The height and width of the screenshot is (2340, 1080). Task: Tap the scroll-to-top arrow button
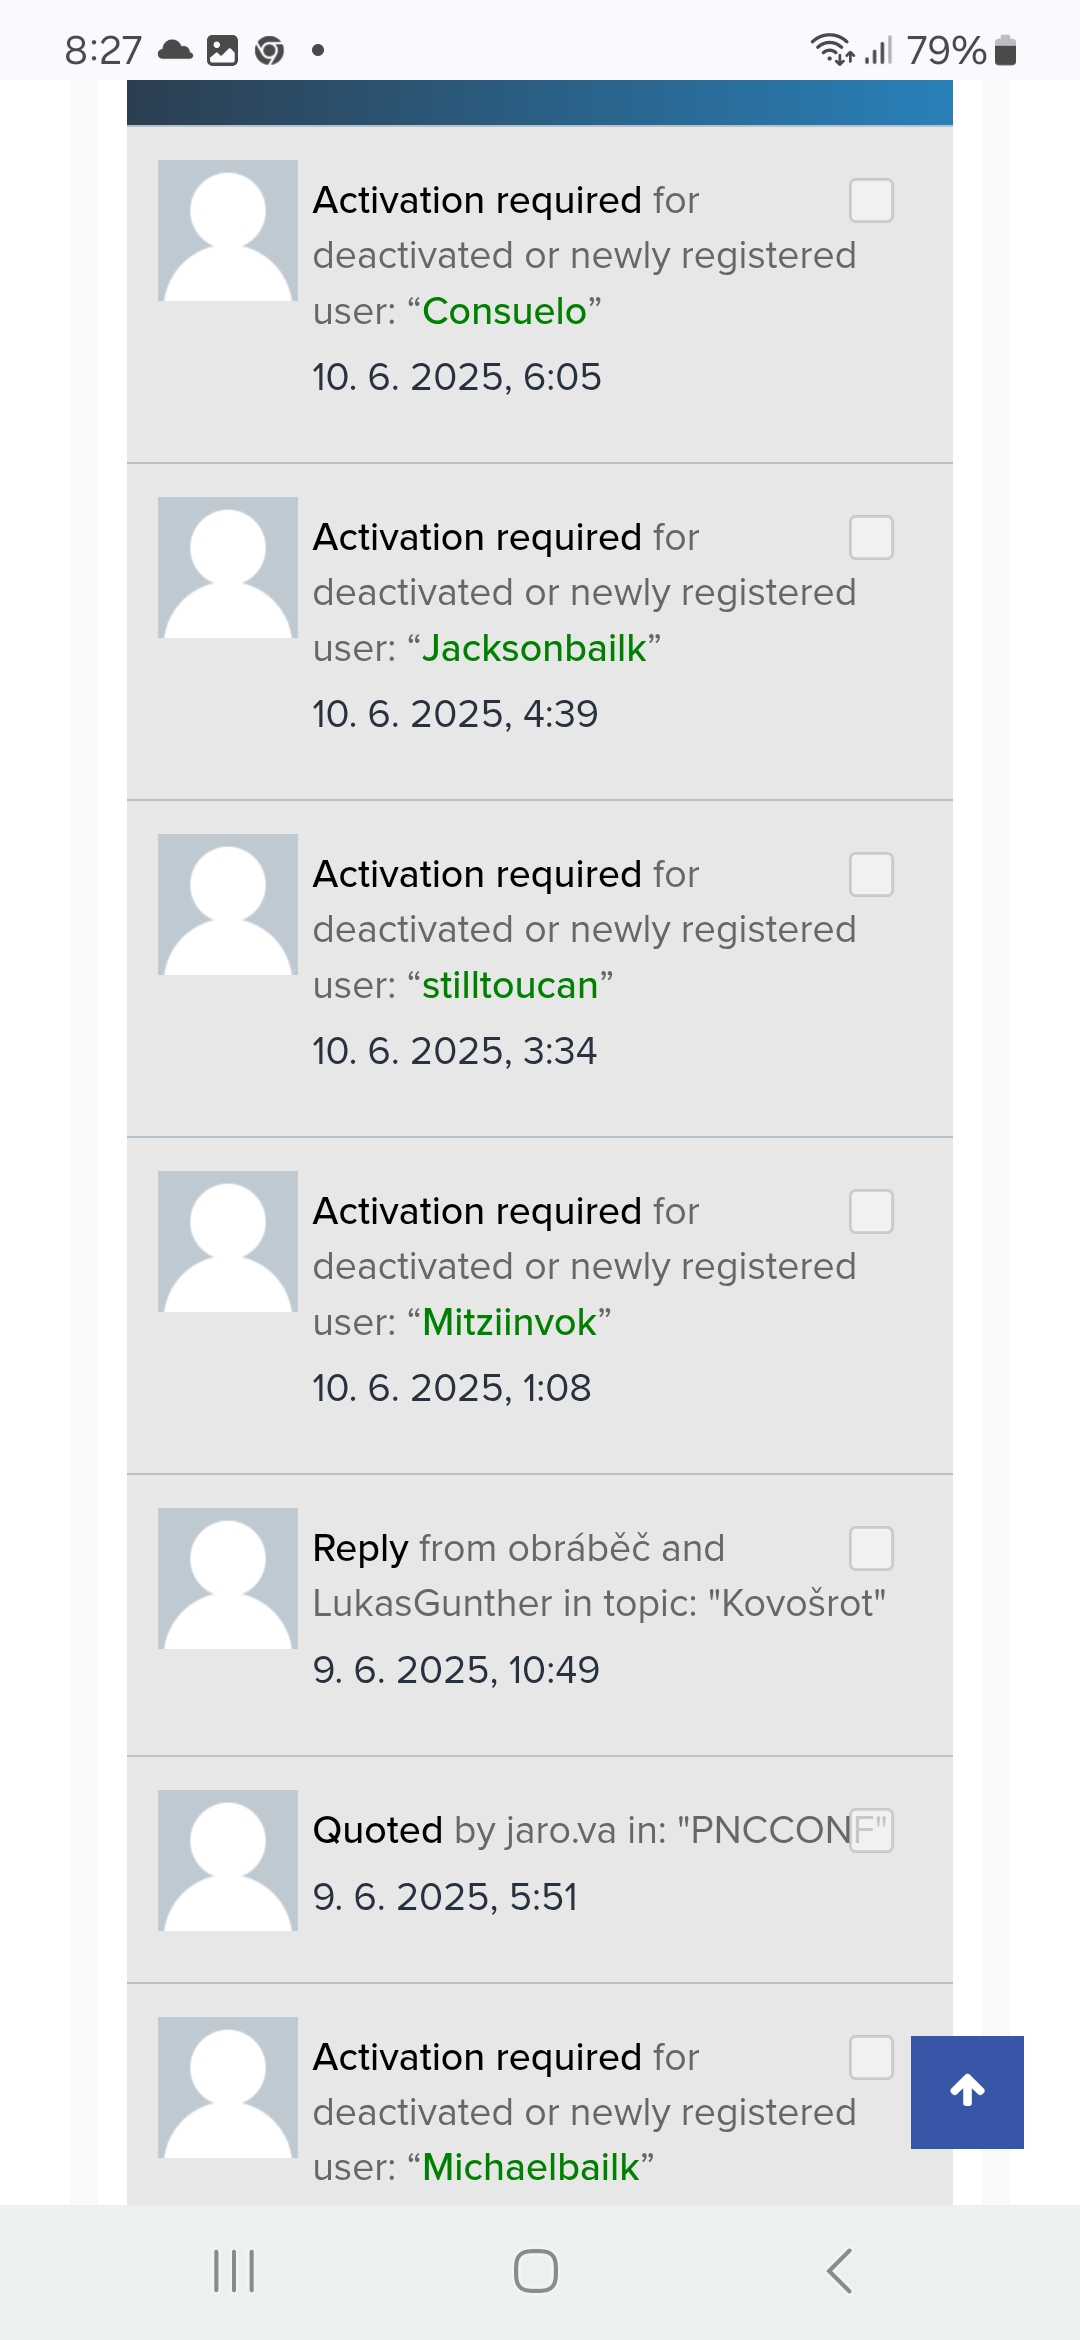pyautogui.click(x=967, y=2091)
